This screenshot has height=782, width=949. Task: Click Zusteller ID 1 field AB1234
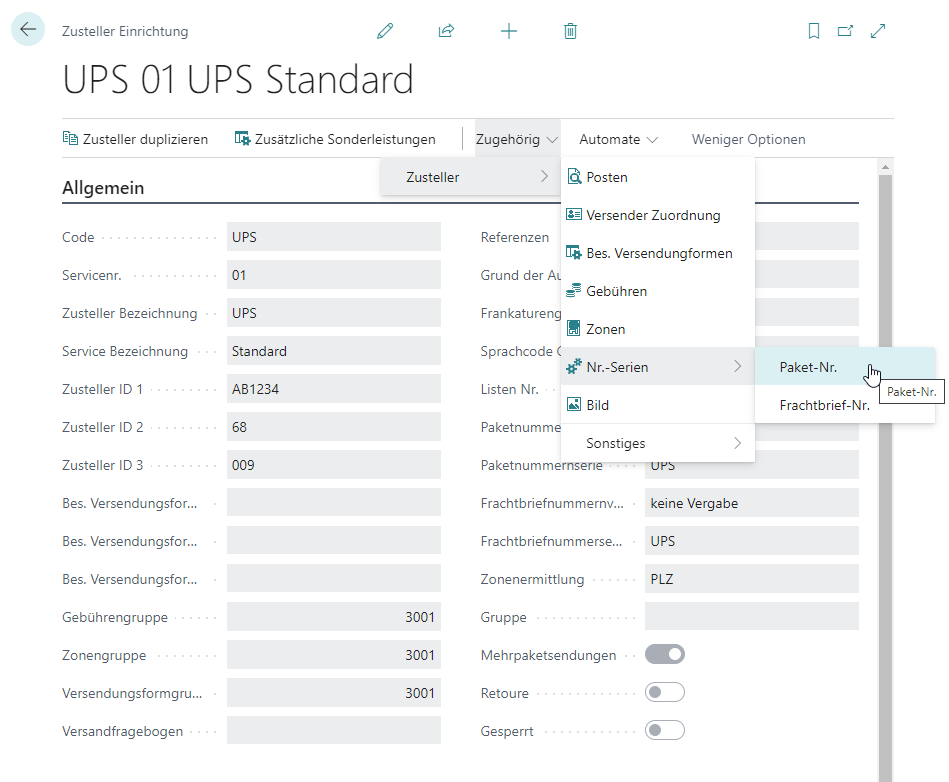click(x=333, y=389)
